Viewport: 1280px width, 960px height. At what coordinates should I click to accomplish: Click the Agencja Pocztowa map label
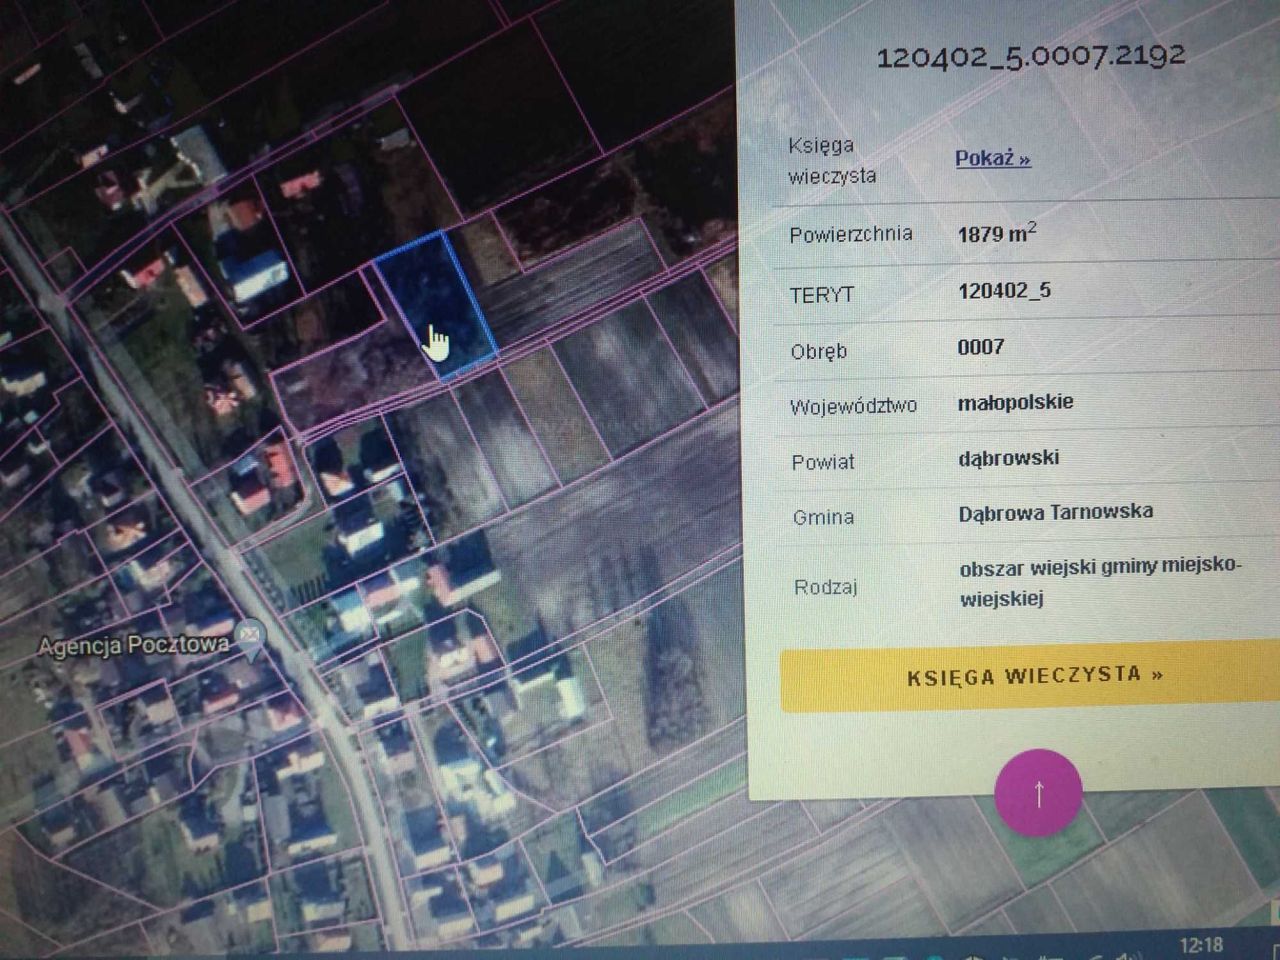[x=133, y=646]
